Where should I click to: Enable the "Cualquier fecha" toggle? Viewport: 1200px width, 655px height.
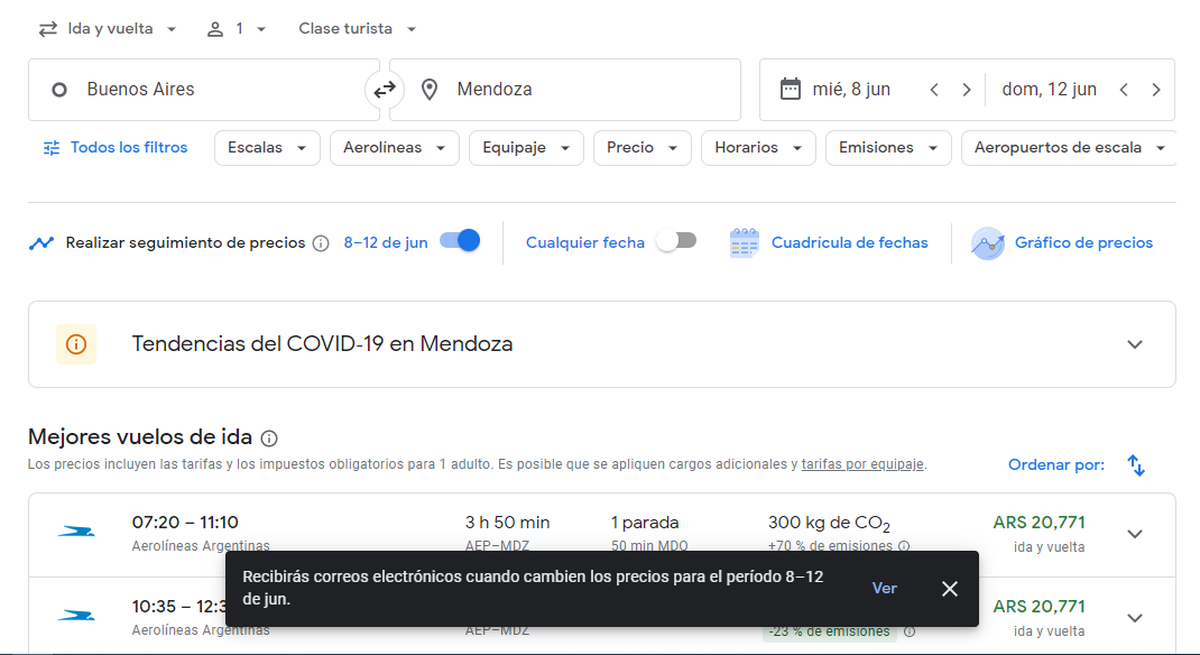pos(674,241)
